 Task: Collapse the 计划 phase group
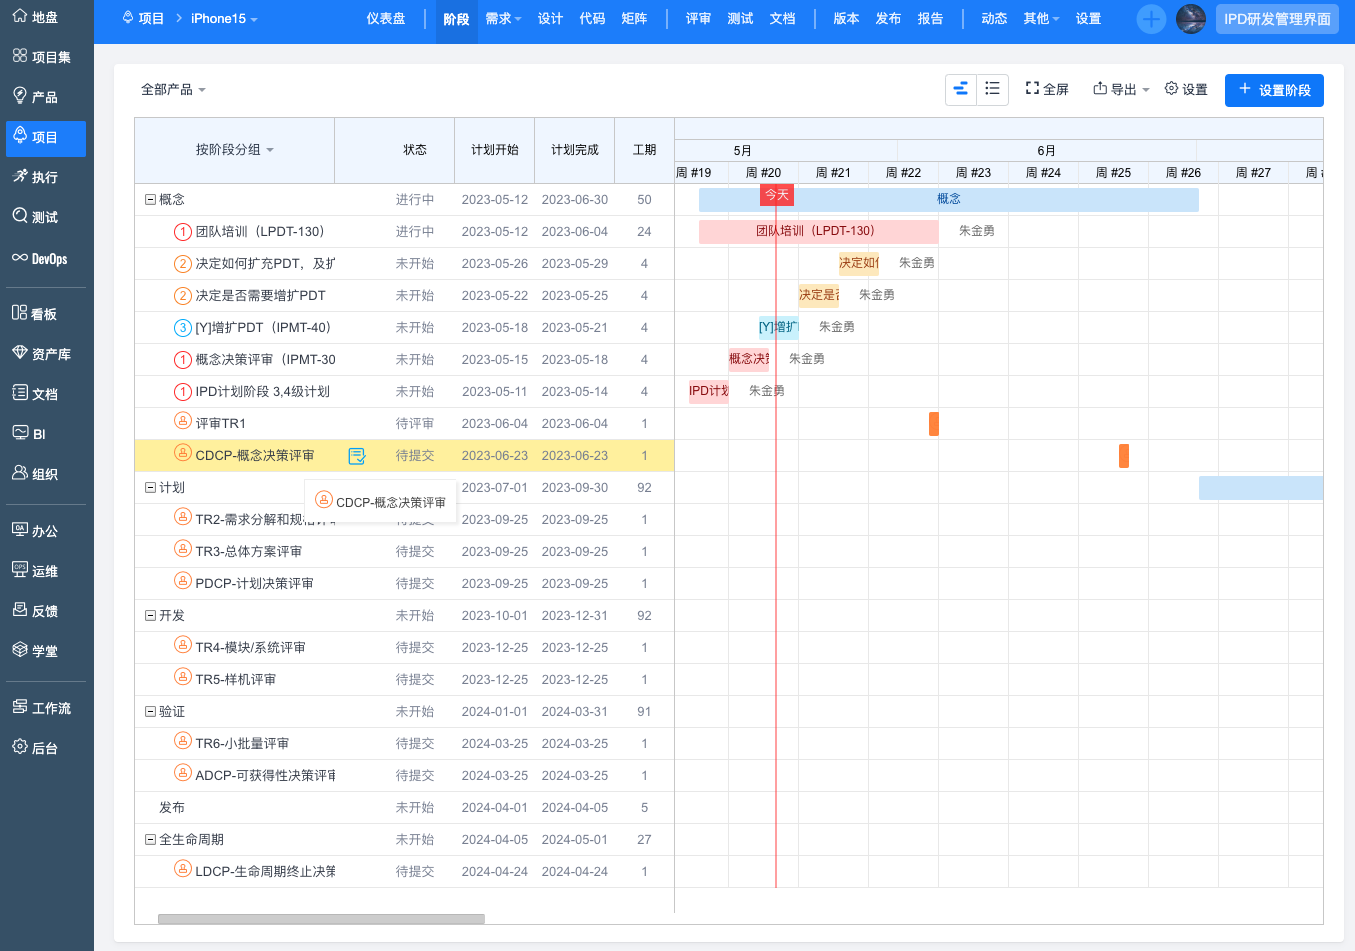point(150,488)
